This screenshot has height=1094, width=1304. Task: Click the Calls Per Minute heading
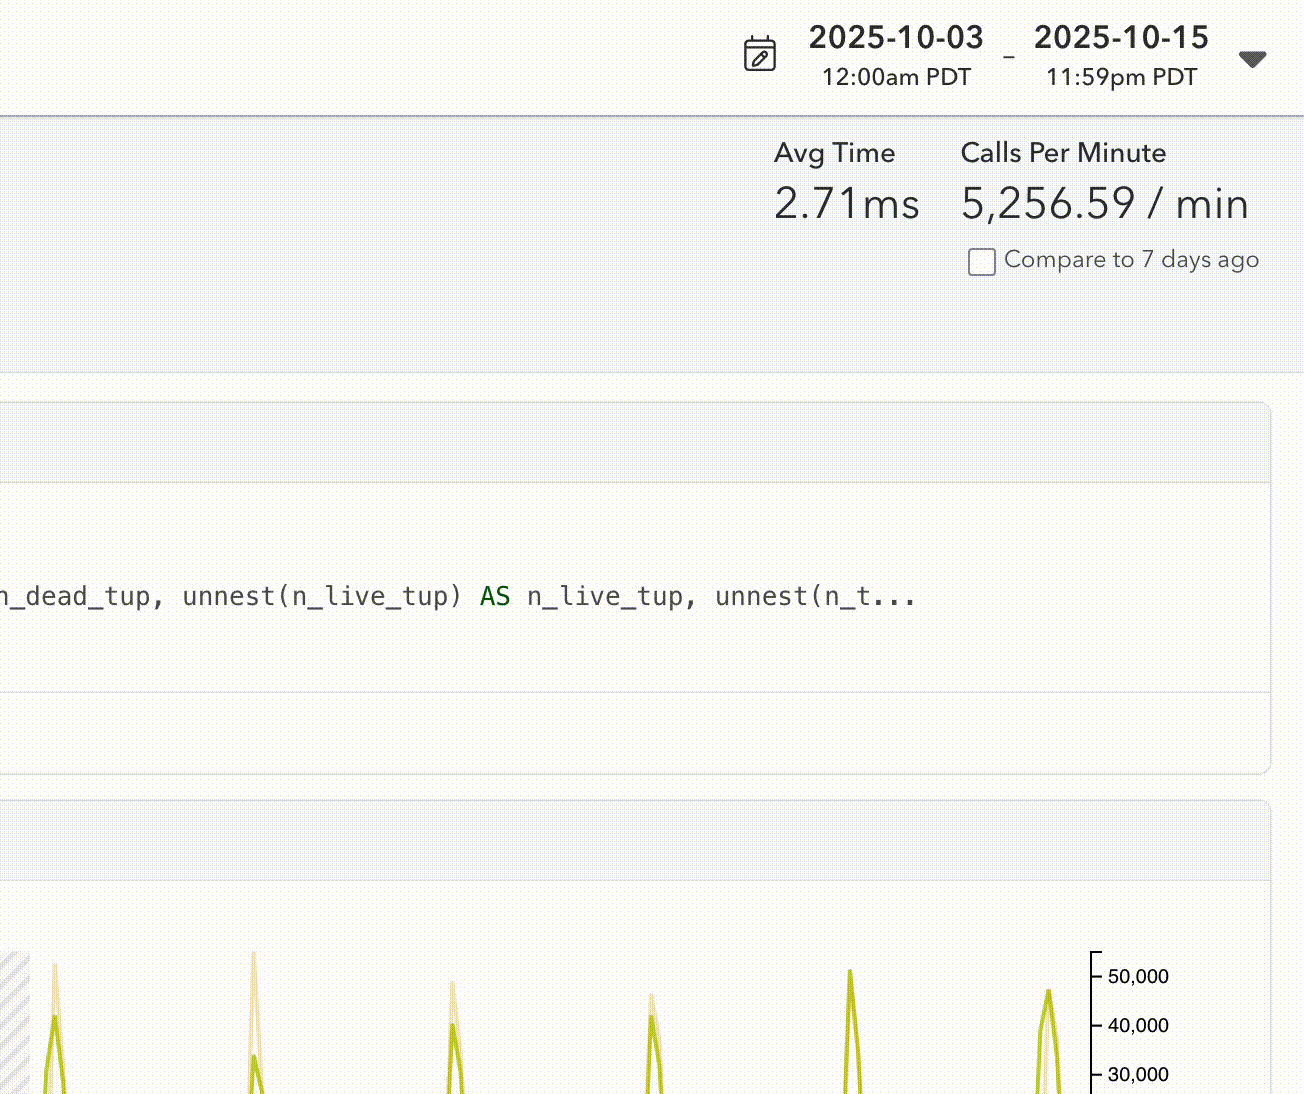[1063, 153]
